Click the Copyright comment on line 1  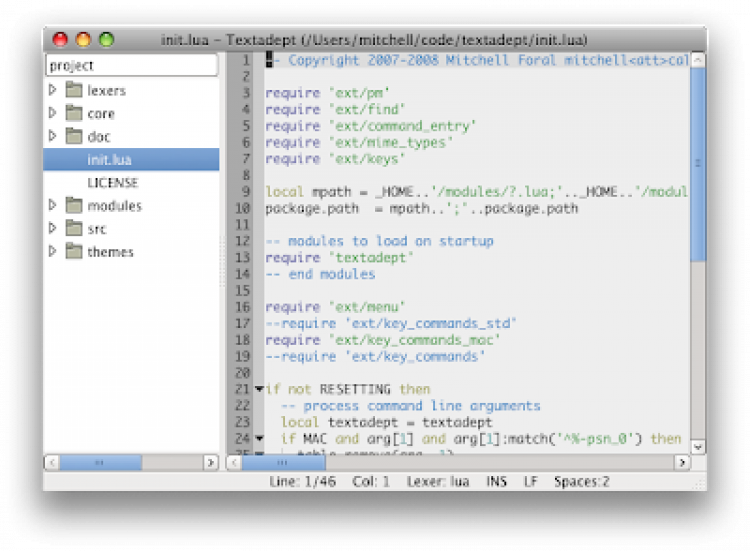pyautogui.click(x=477, y=60)
